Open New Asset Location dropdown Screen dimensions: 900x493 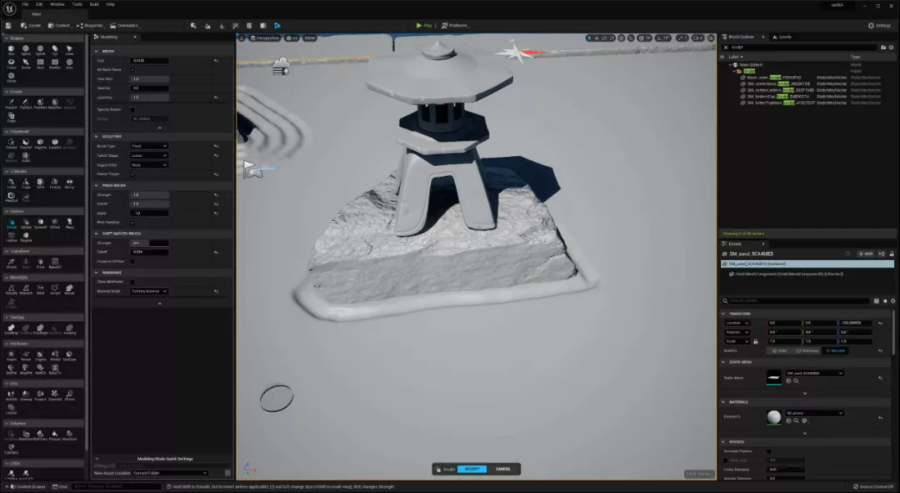[x=170, y=473]
